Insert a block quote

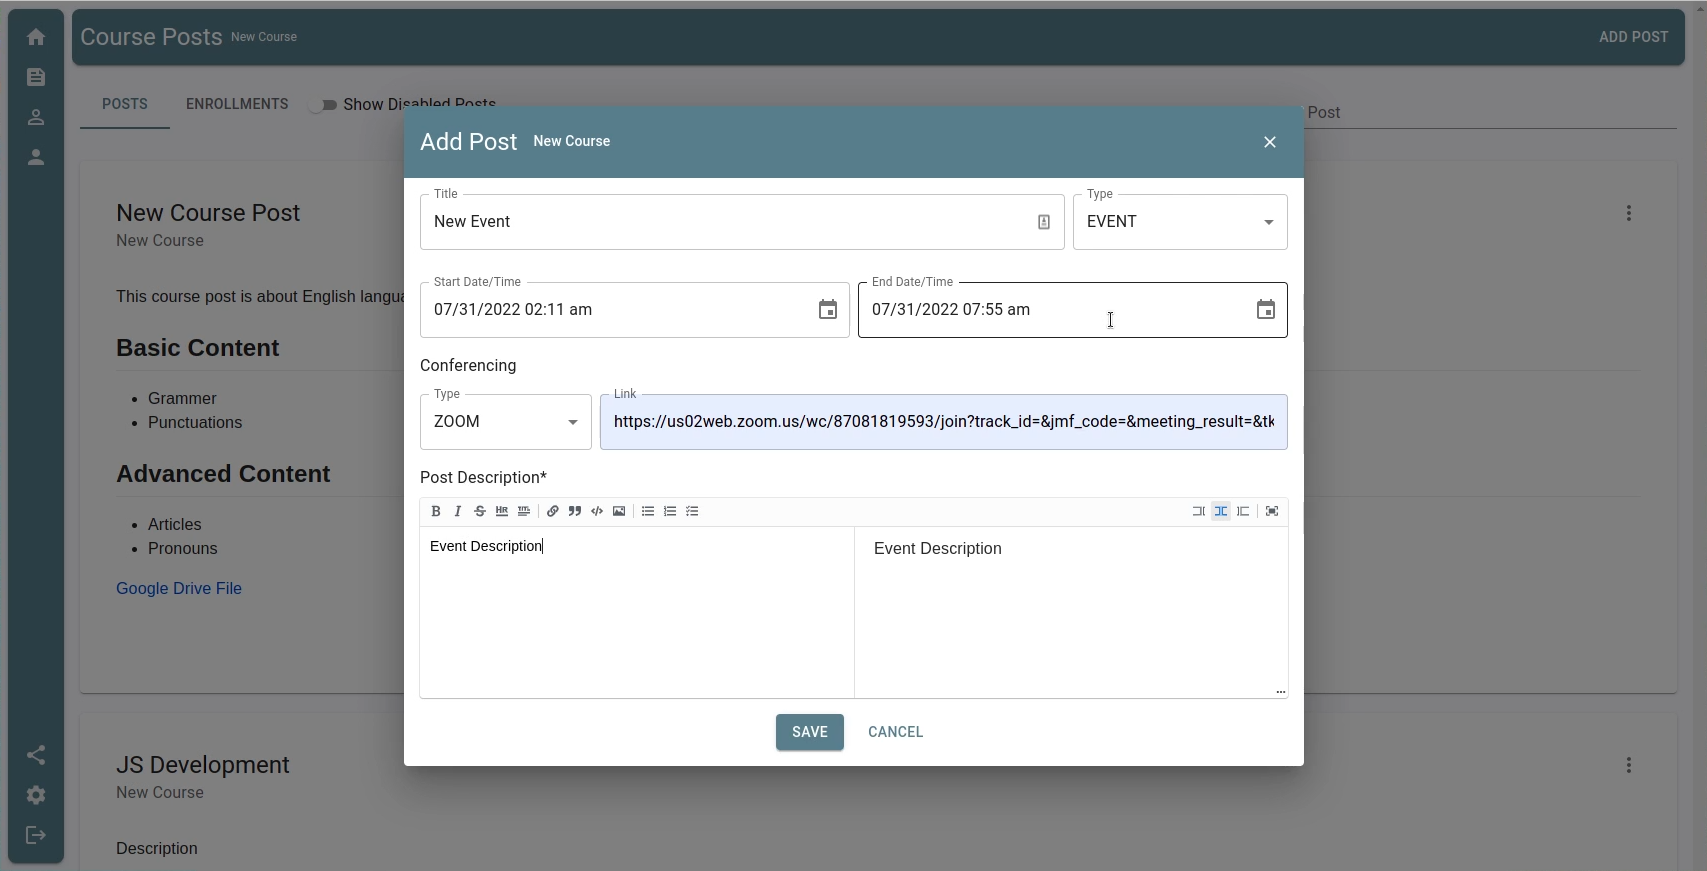click(575, 511)
